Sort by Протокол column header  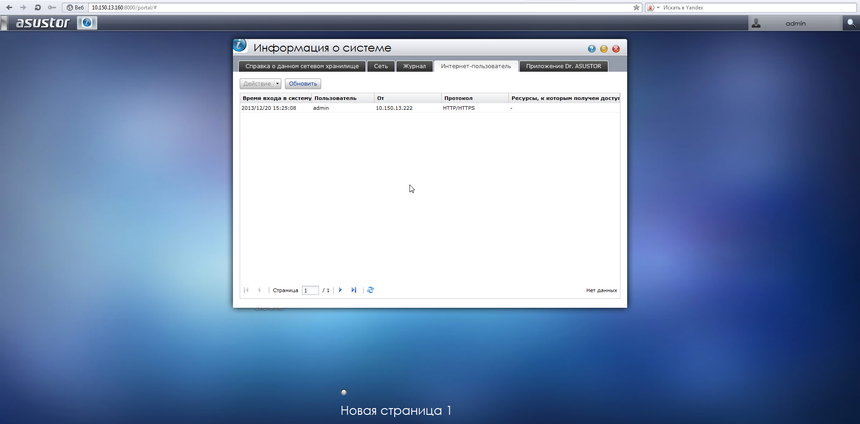(x=474, y=98)
